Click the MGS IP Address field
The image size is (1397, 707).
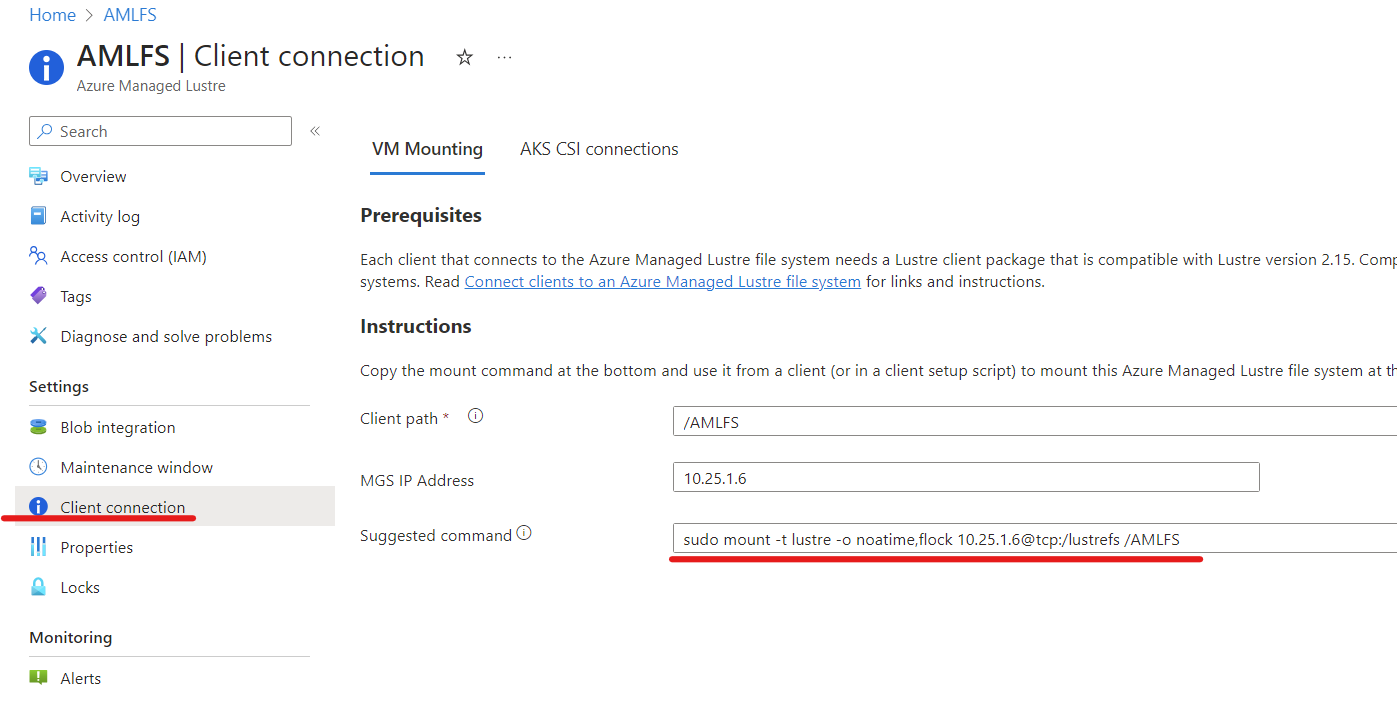tap(965, 478)
